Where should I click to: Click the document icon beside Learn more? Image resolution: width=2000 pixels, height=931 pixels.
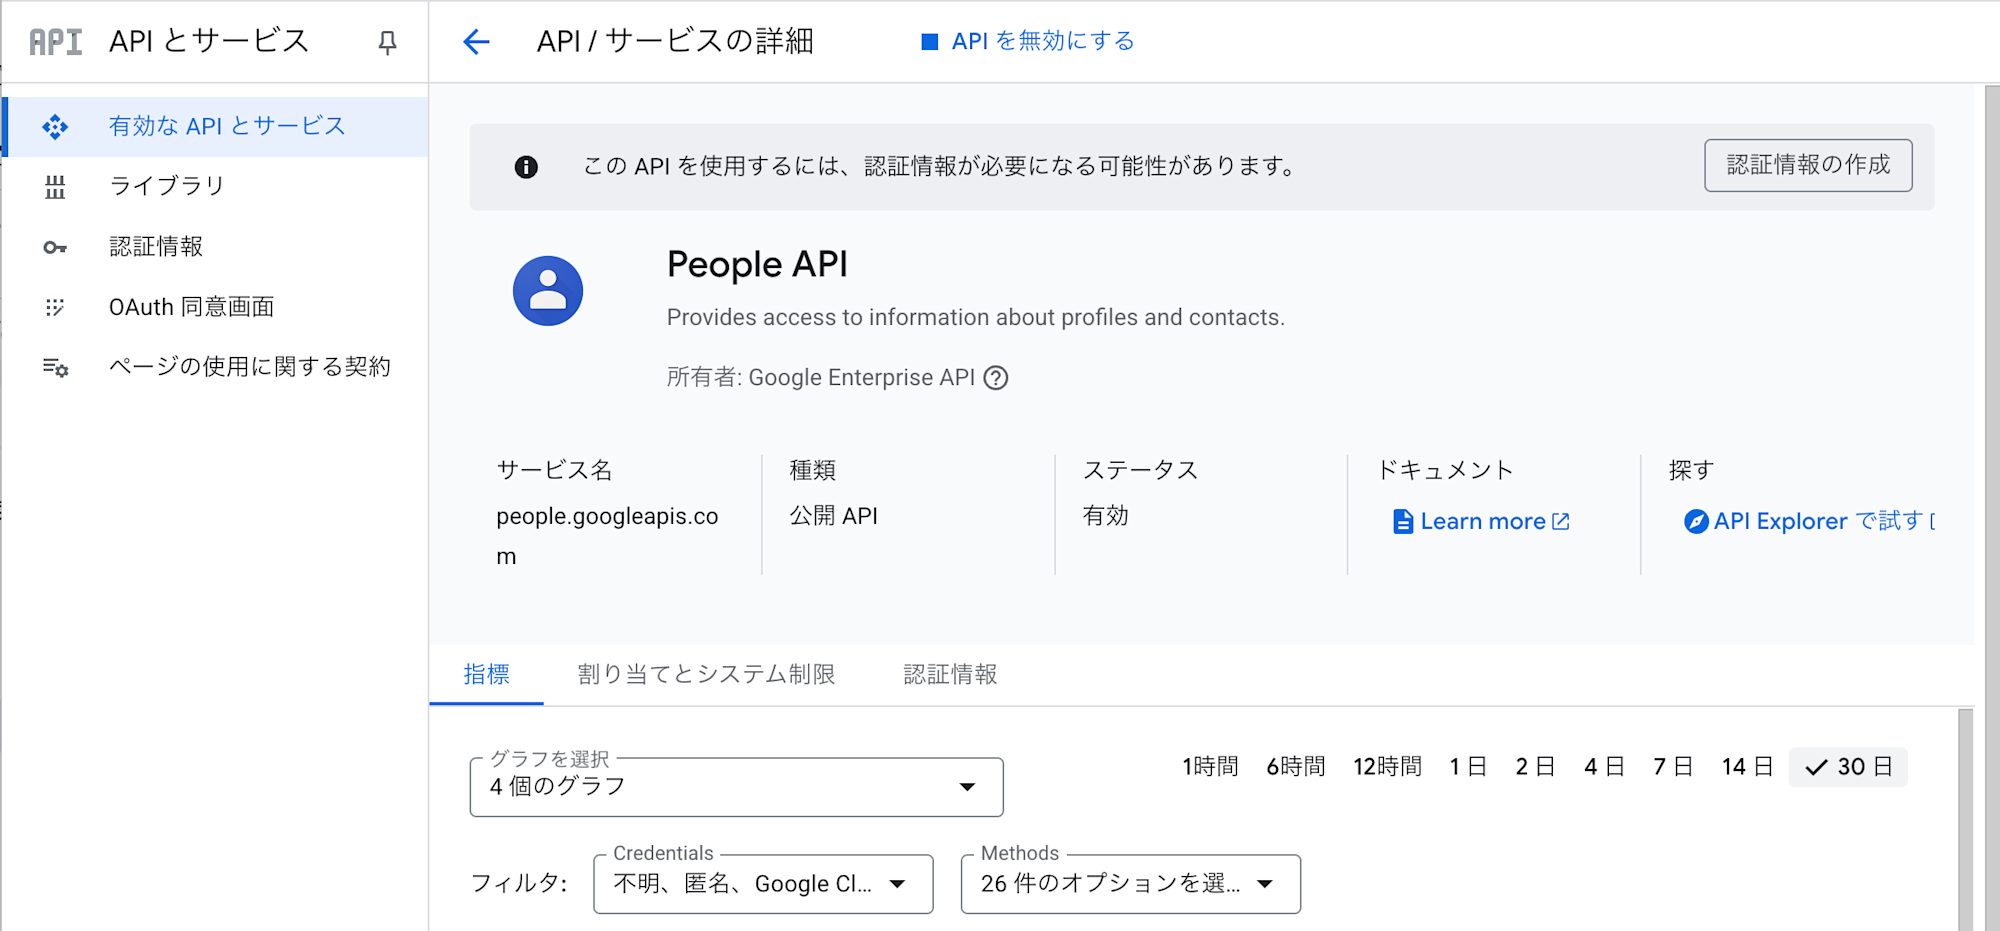pos(1403,521)
